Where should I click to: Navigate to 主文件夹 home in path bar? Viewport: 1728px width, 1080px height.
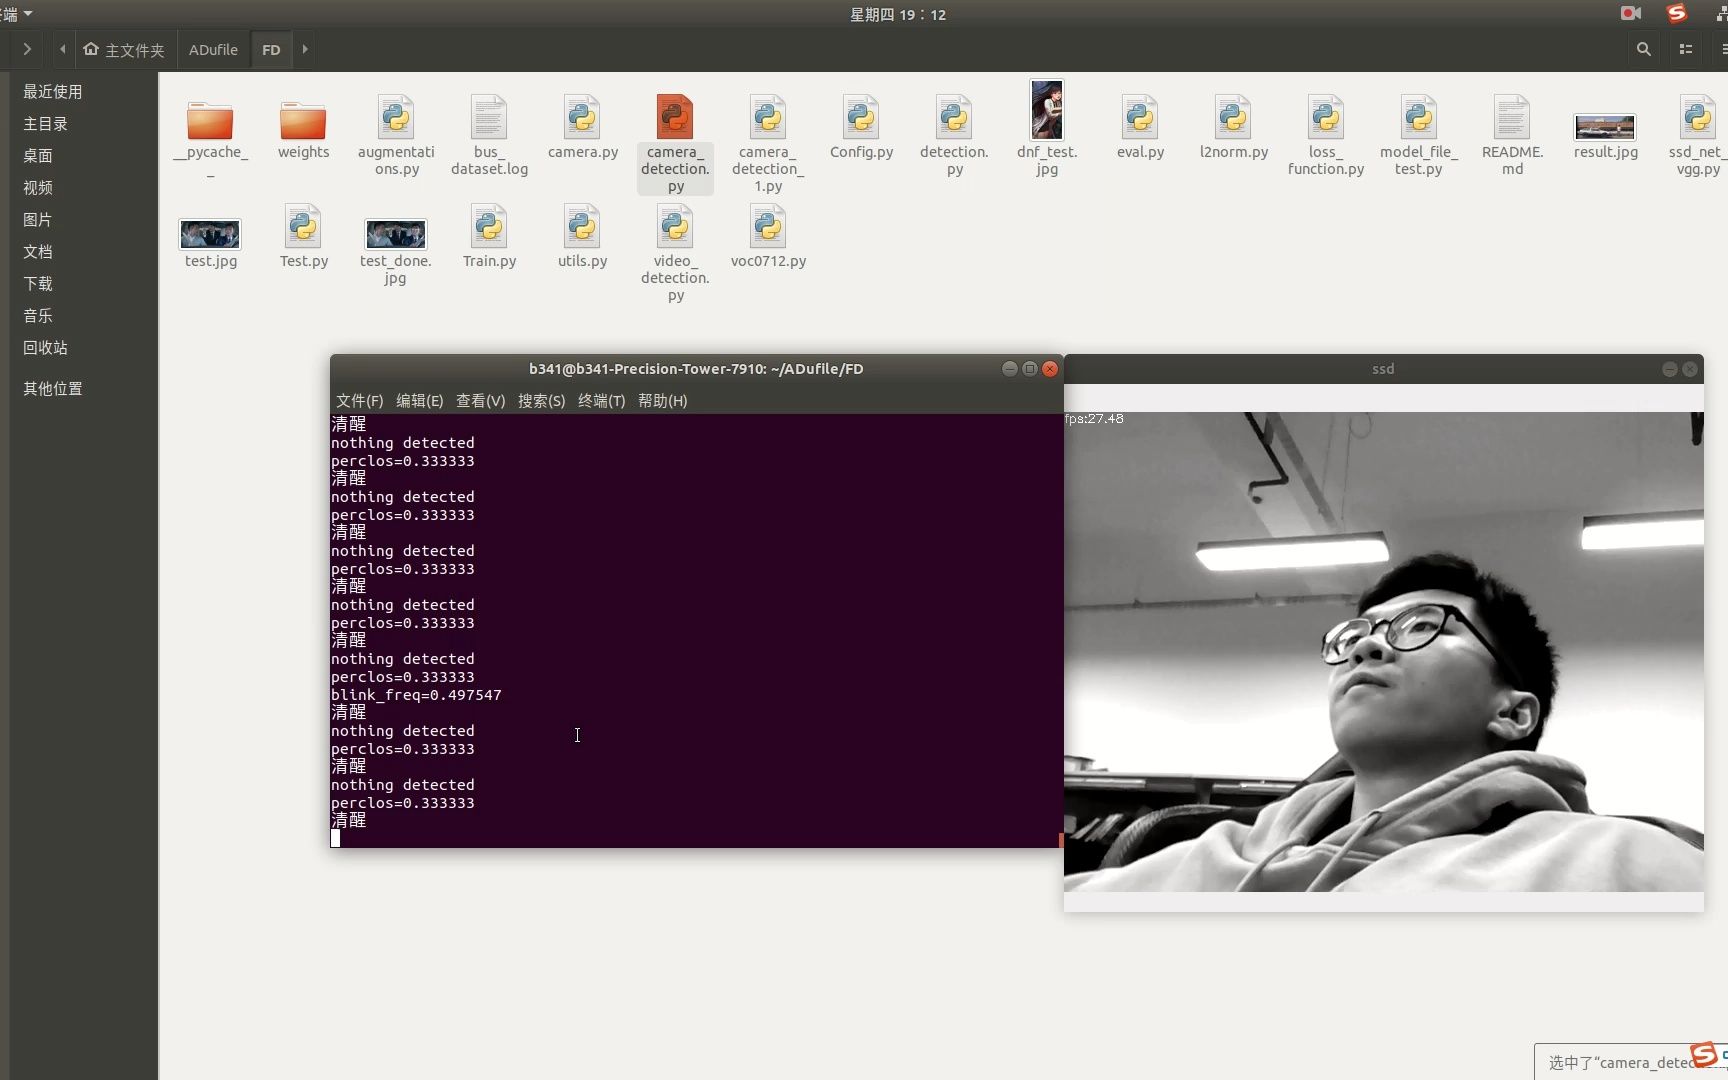tap(124, 49)
